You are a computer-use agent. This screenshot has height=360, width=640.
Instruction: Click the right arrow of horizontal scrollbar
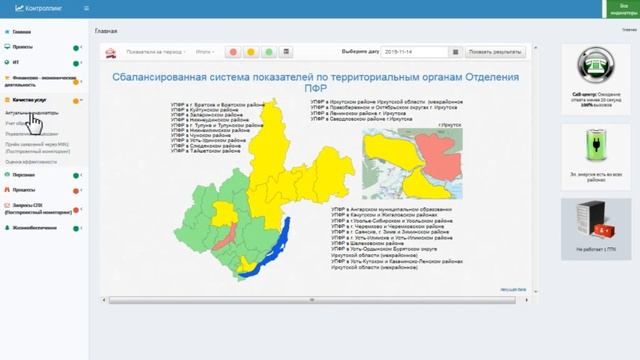coord(527,300)
